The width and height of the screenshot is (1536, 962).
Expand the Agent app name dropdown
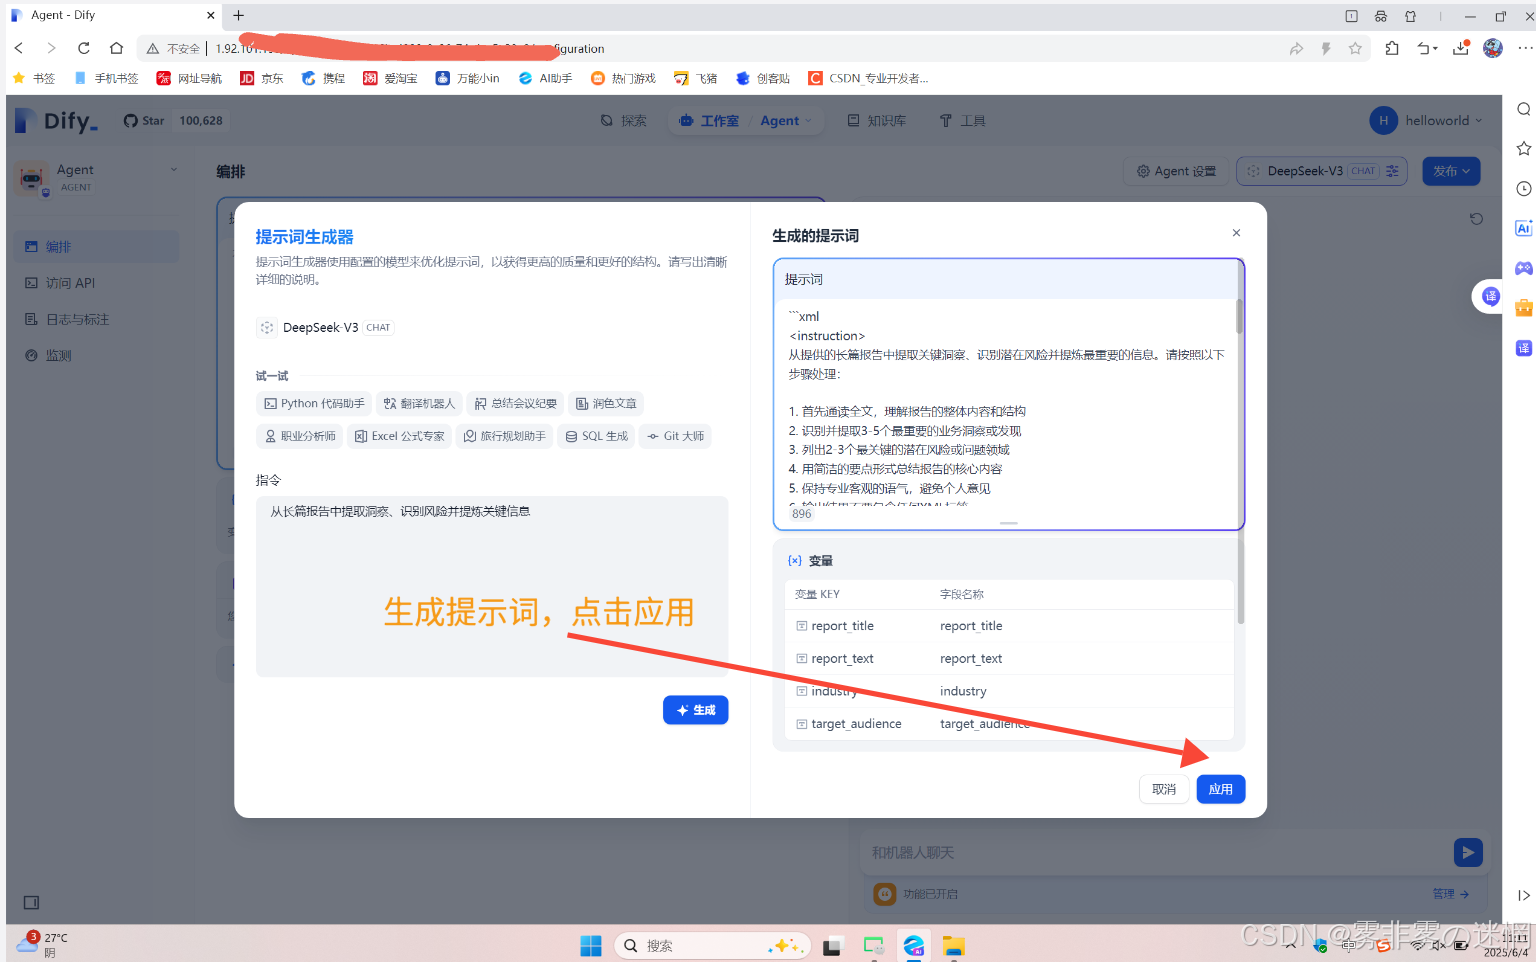98,177
